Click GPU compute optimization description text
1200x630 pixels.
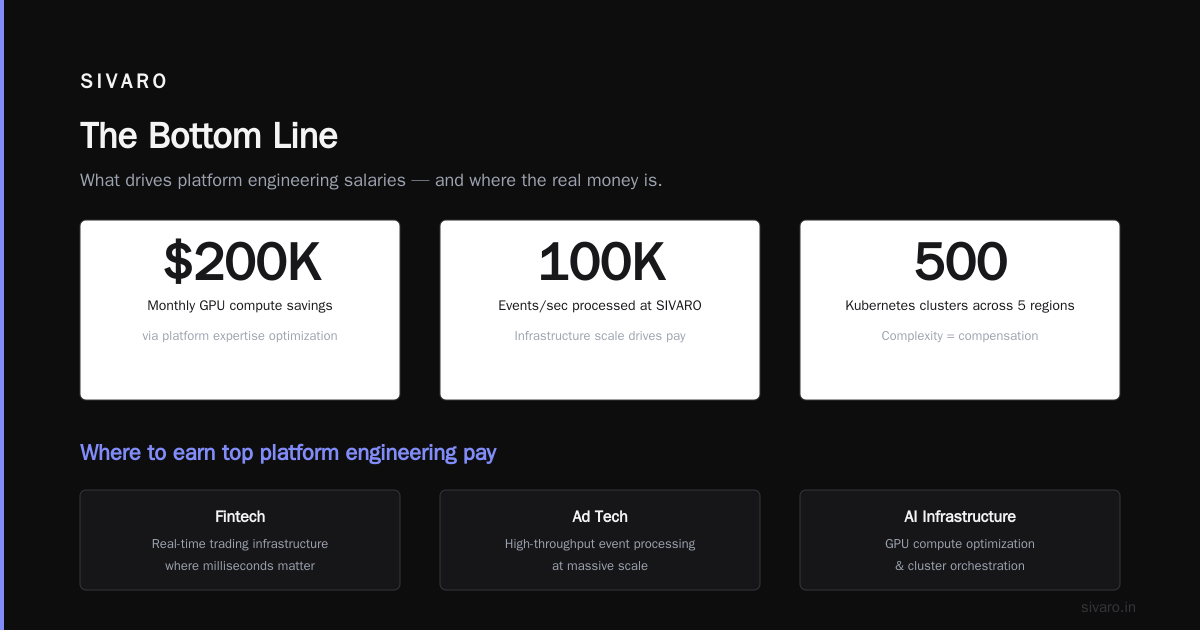tap(960, 544)
